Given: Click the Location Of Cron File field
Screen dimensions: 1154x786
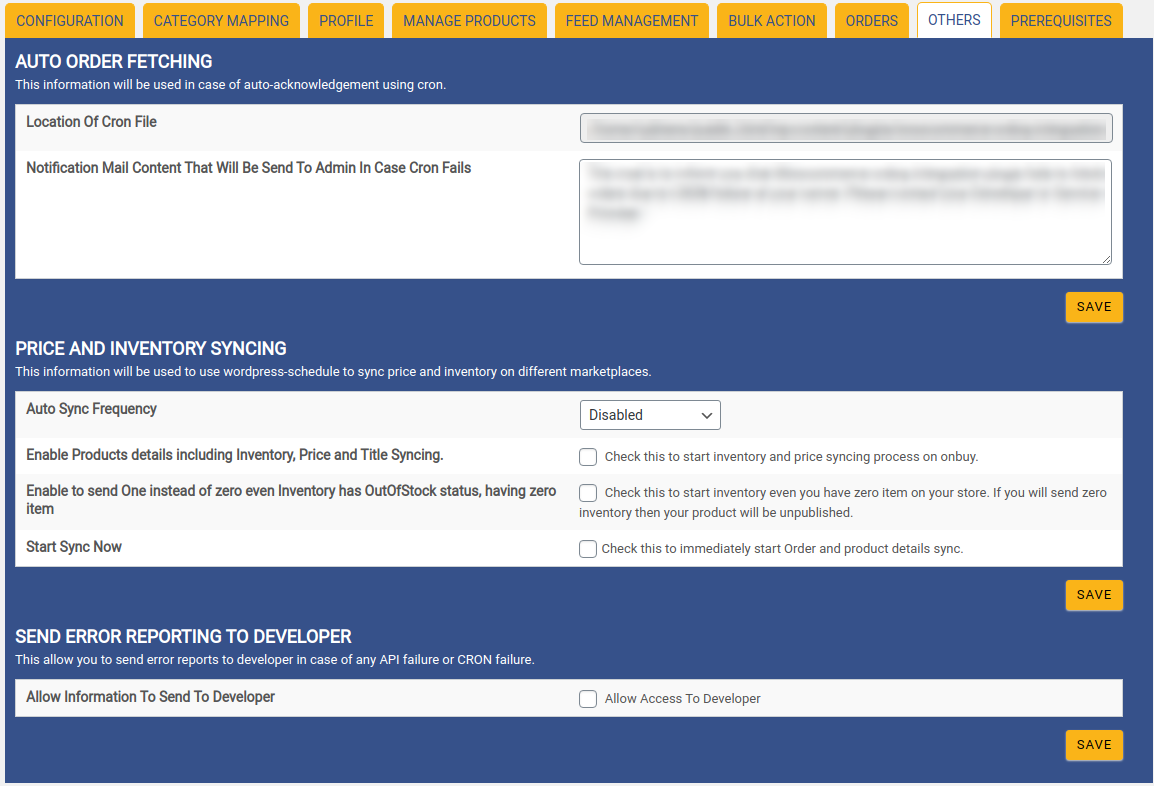Looking at the screenshot, I should tap(845, 127).
